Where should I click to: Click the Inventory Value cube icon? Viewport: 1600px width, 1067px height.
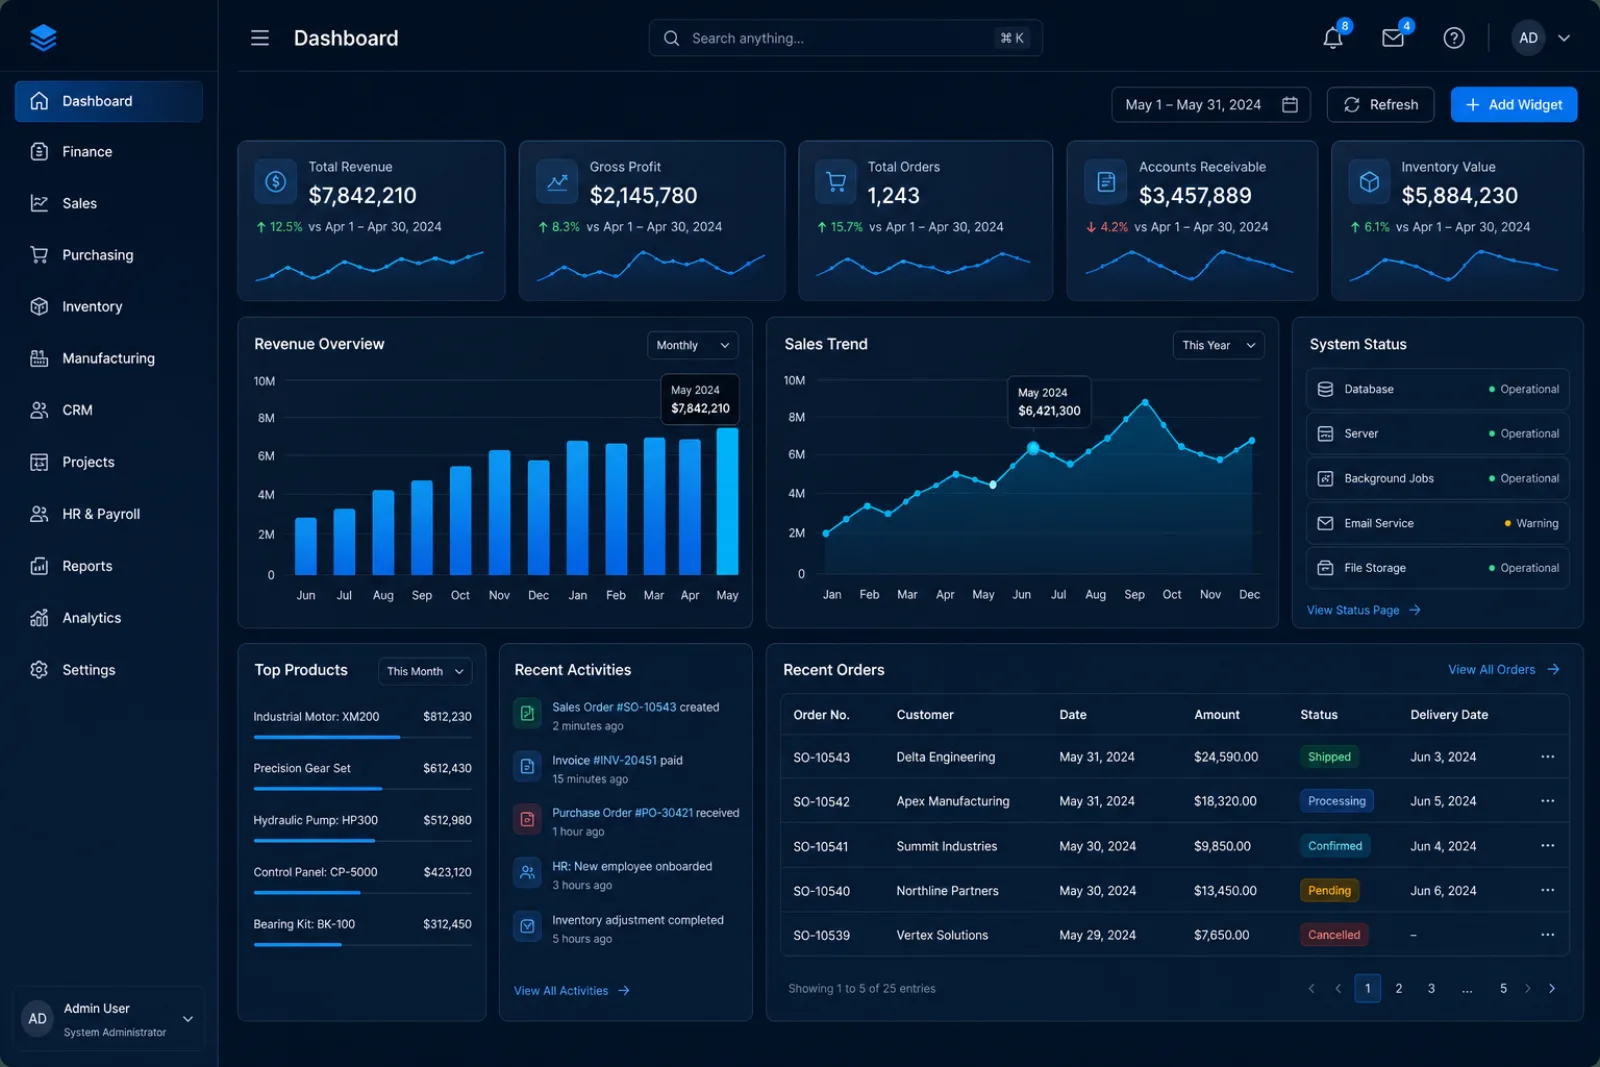coord(1370,182)
